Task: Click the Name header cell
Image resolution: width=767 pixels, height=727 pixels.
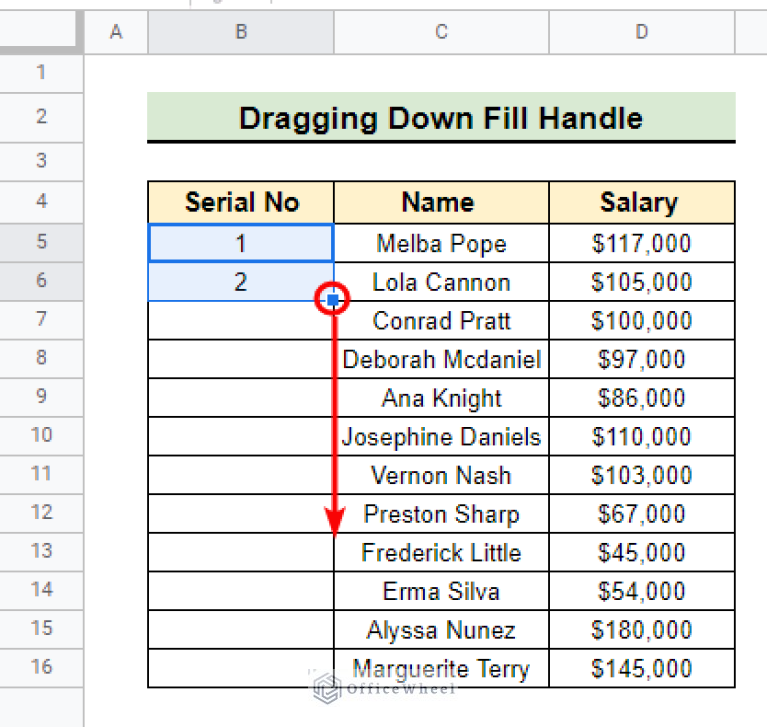Action: [x=441, y=203]
